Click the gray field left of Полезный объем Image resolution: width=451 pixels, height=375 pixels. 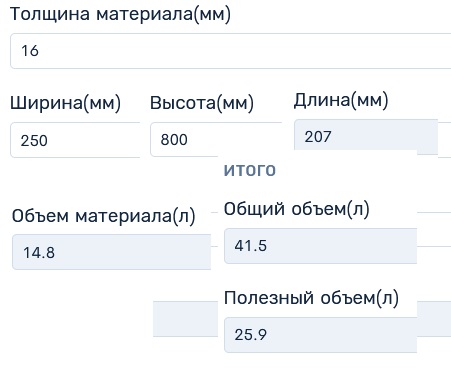(x=185, y=319)
